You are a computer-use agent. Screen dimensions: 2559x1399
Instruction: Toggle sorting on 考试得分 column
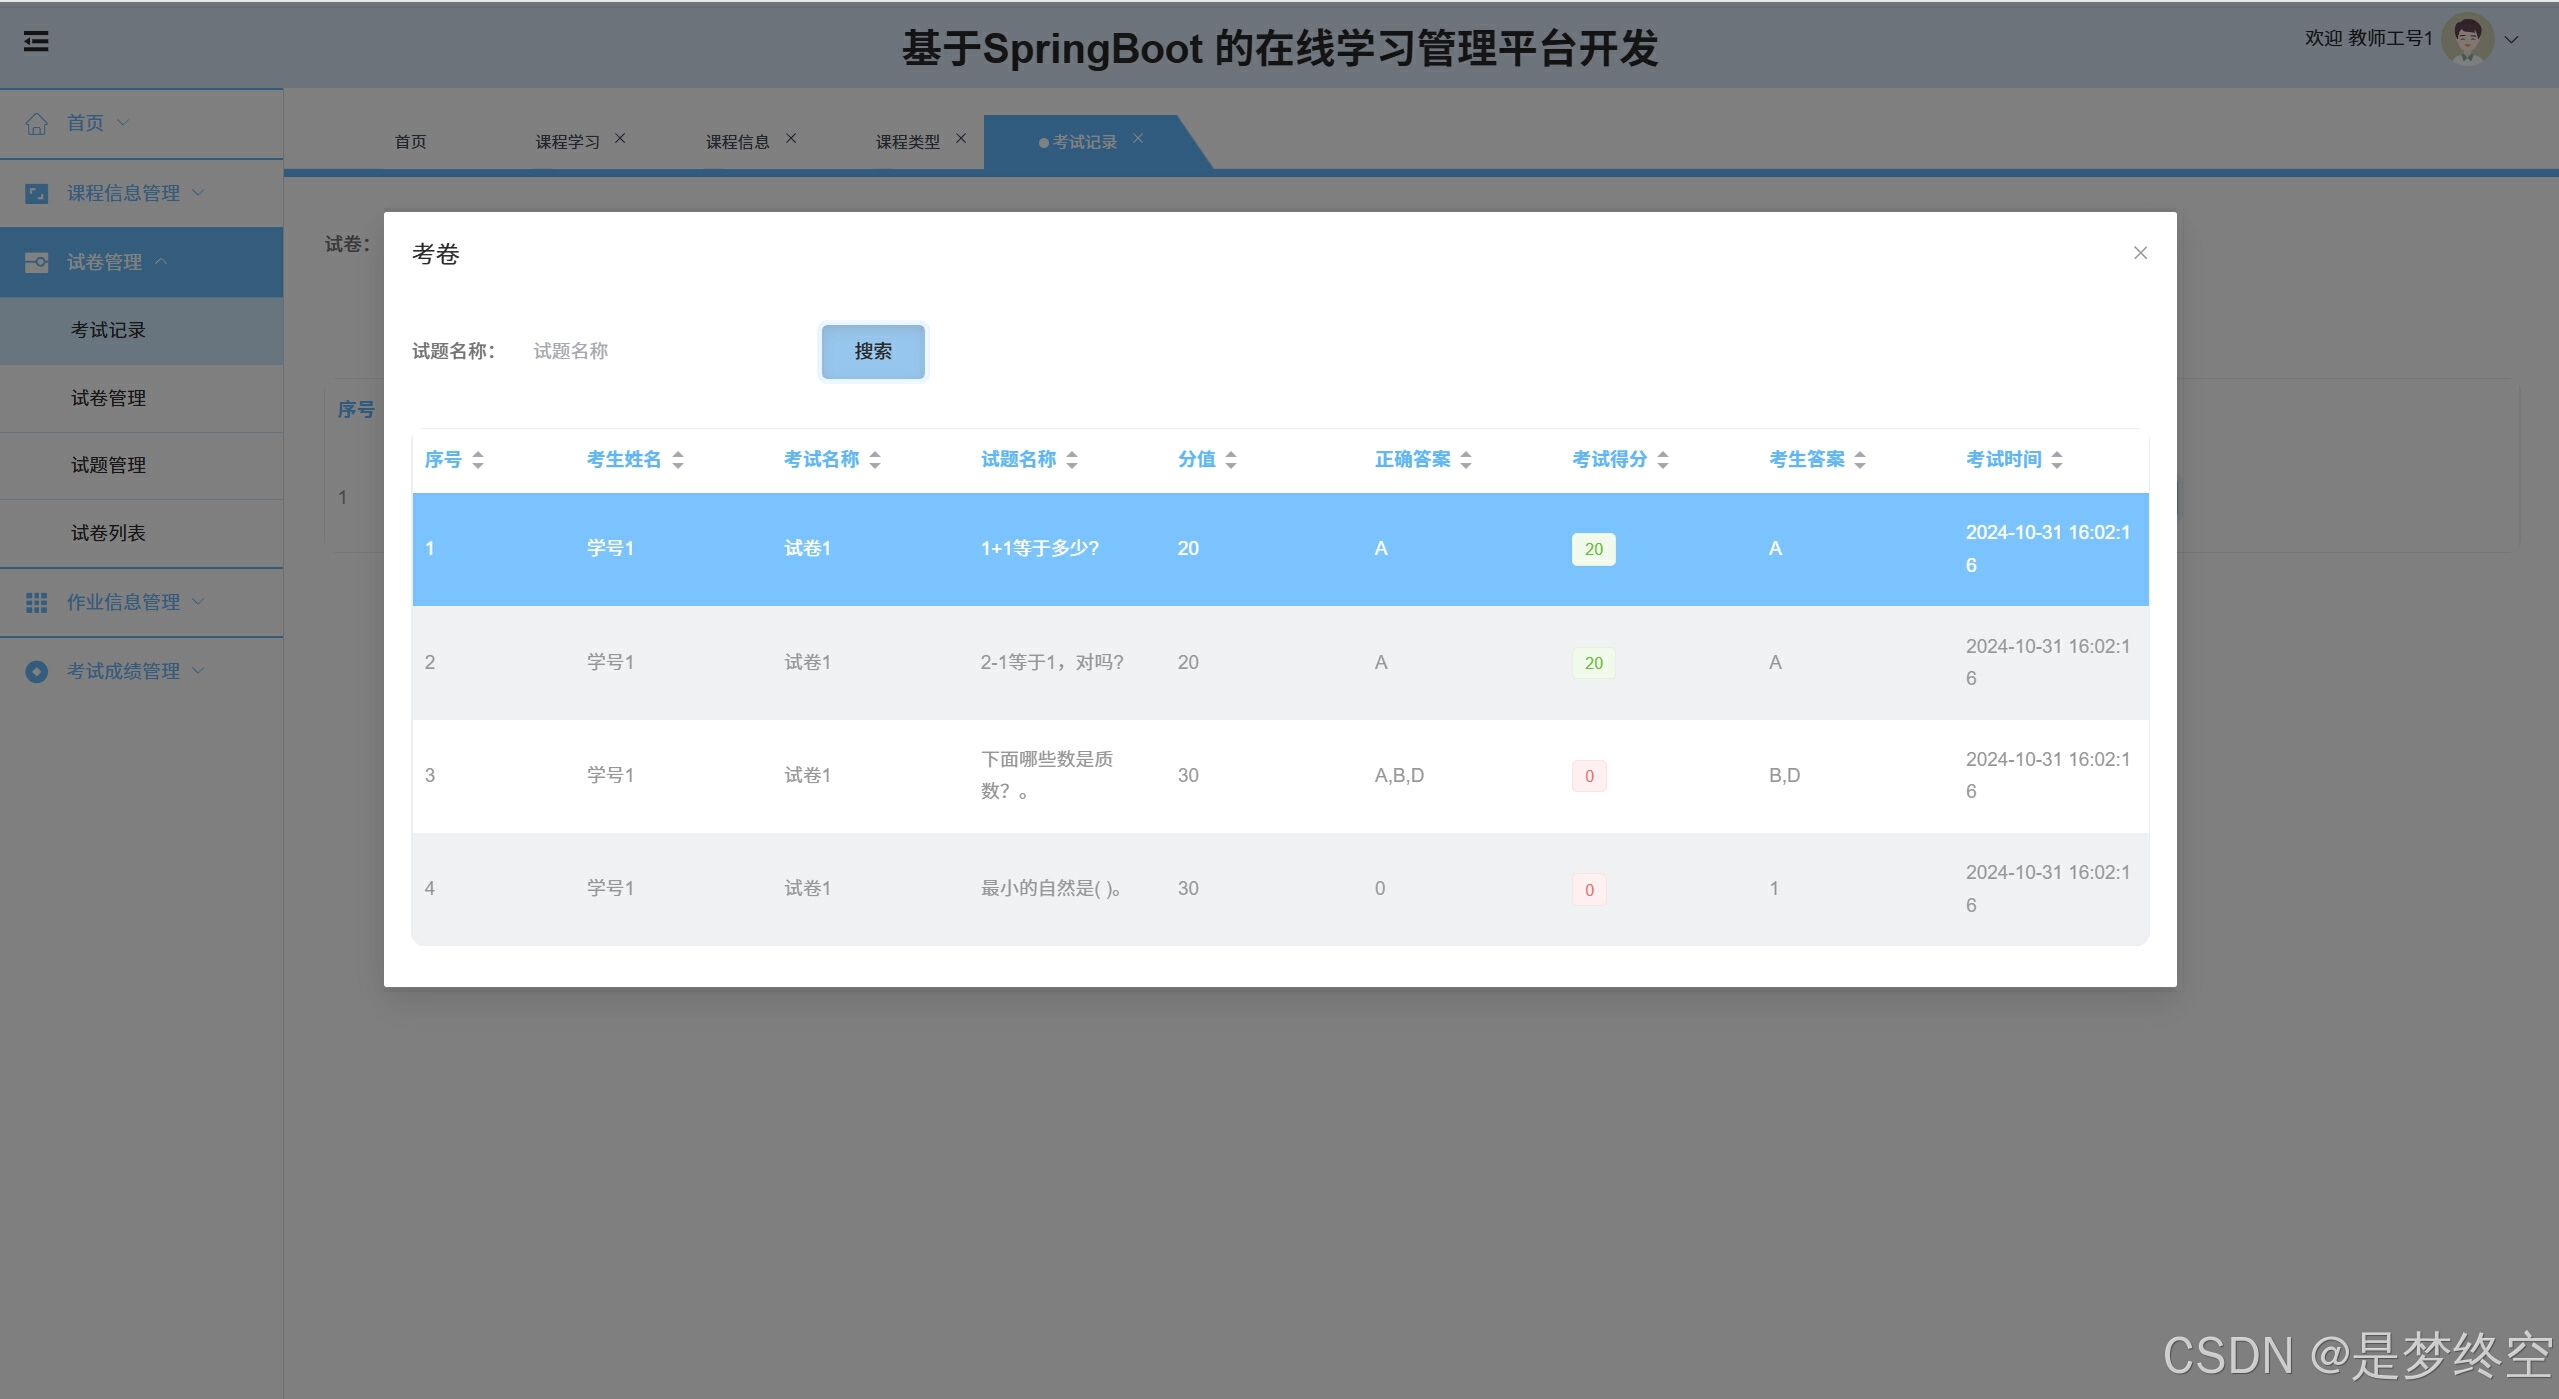pyautogui.click(x=1663, y=459)
